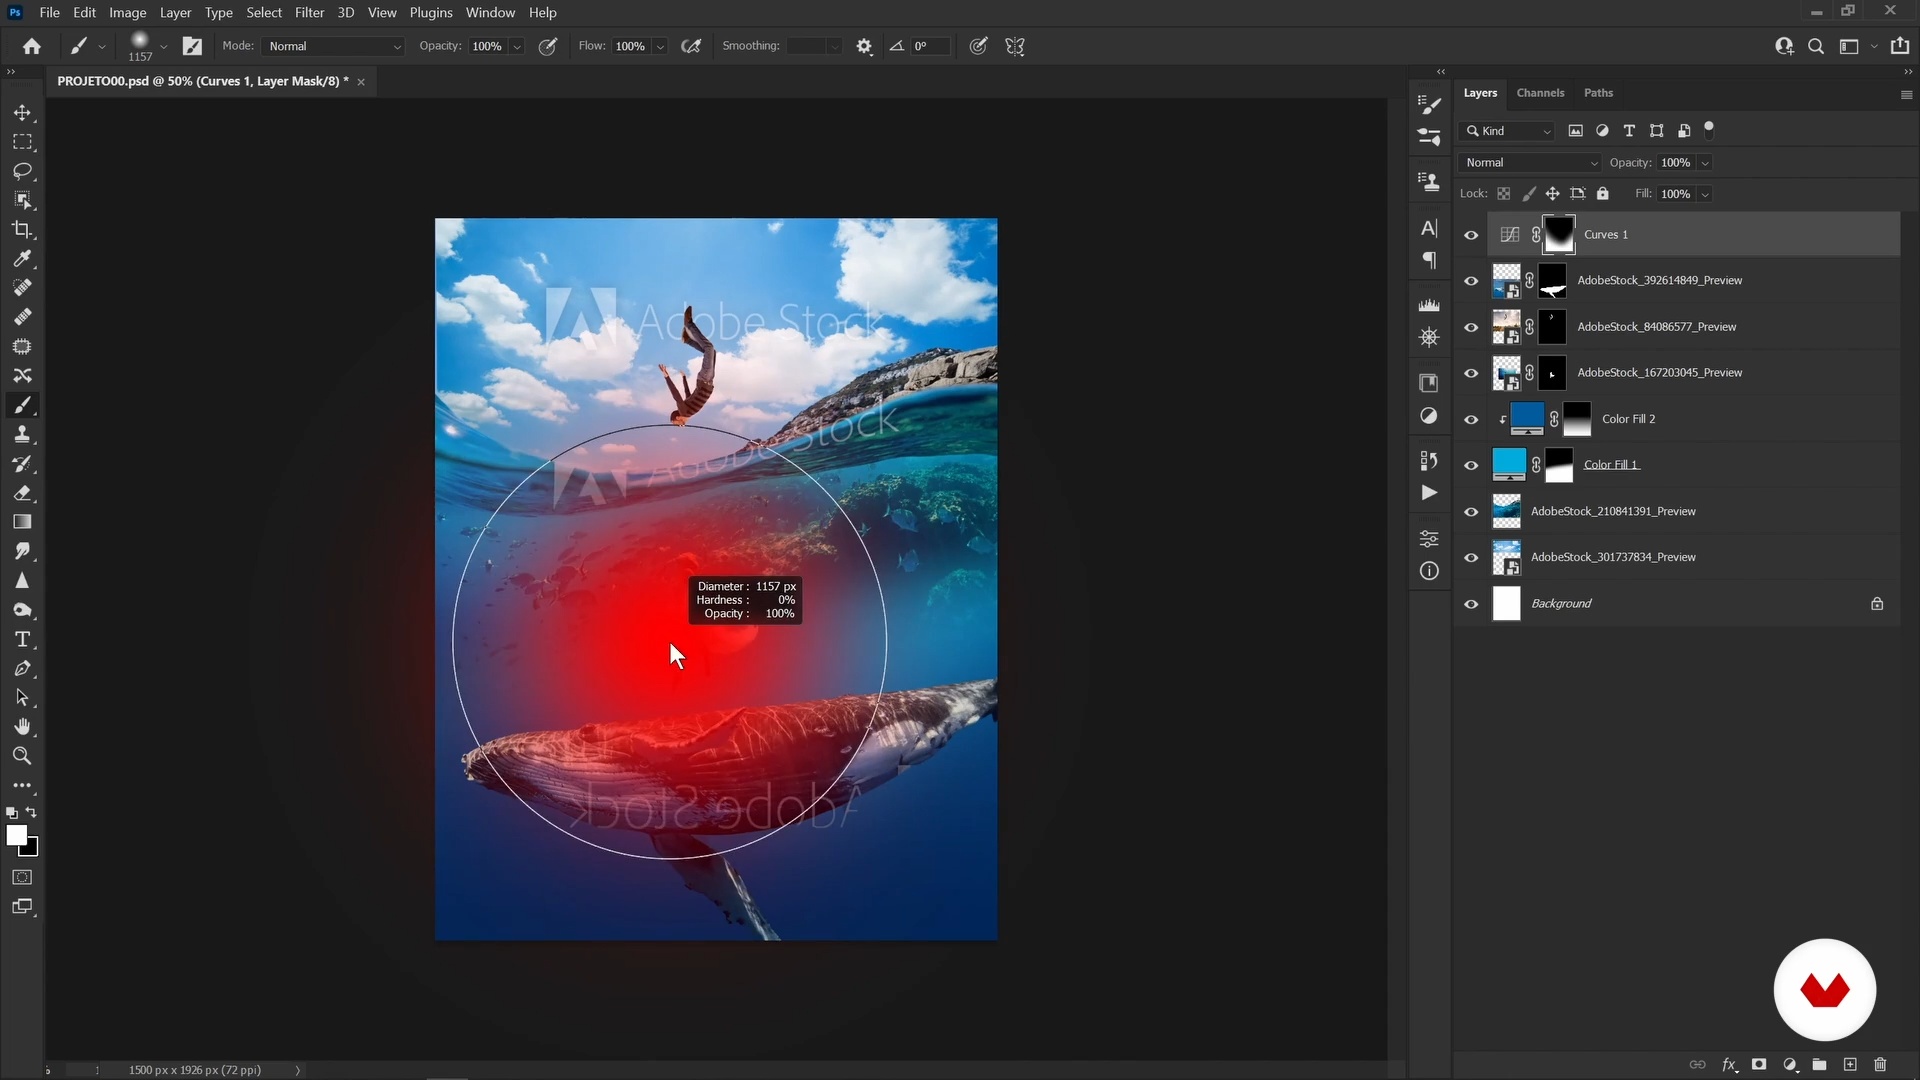Hide the AdobeStock_167203045_Preview layer

click(1471, 373)
